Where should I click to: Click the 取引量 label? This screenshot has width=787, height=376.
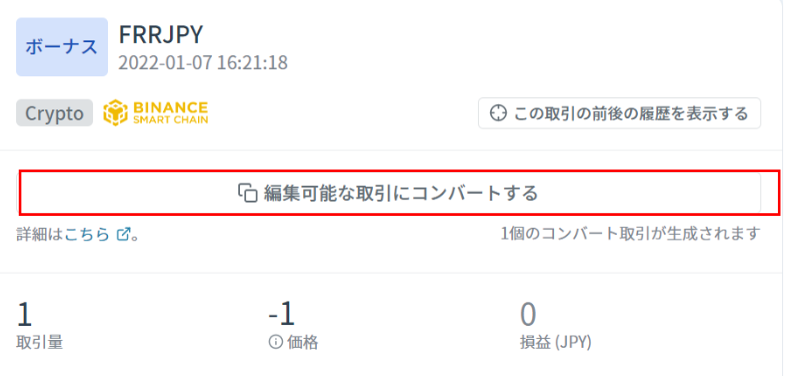point(39,343)
